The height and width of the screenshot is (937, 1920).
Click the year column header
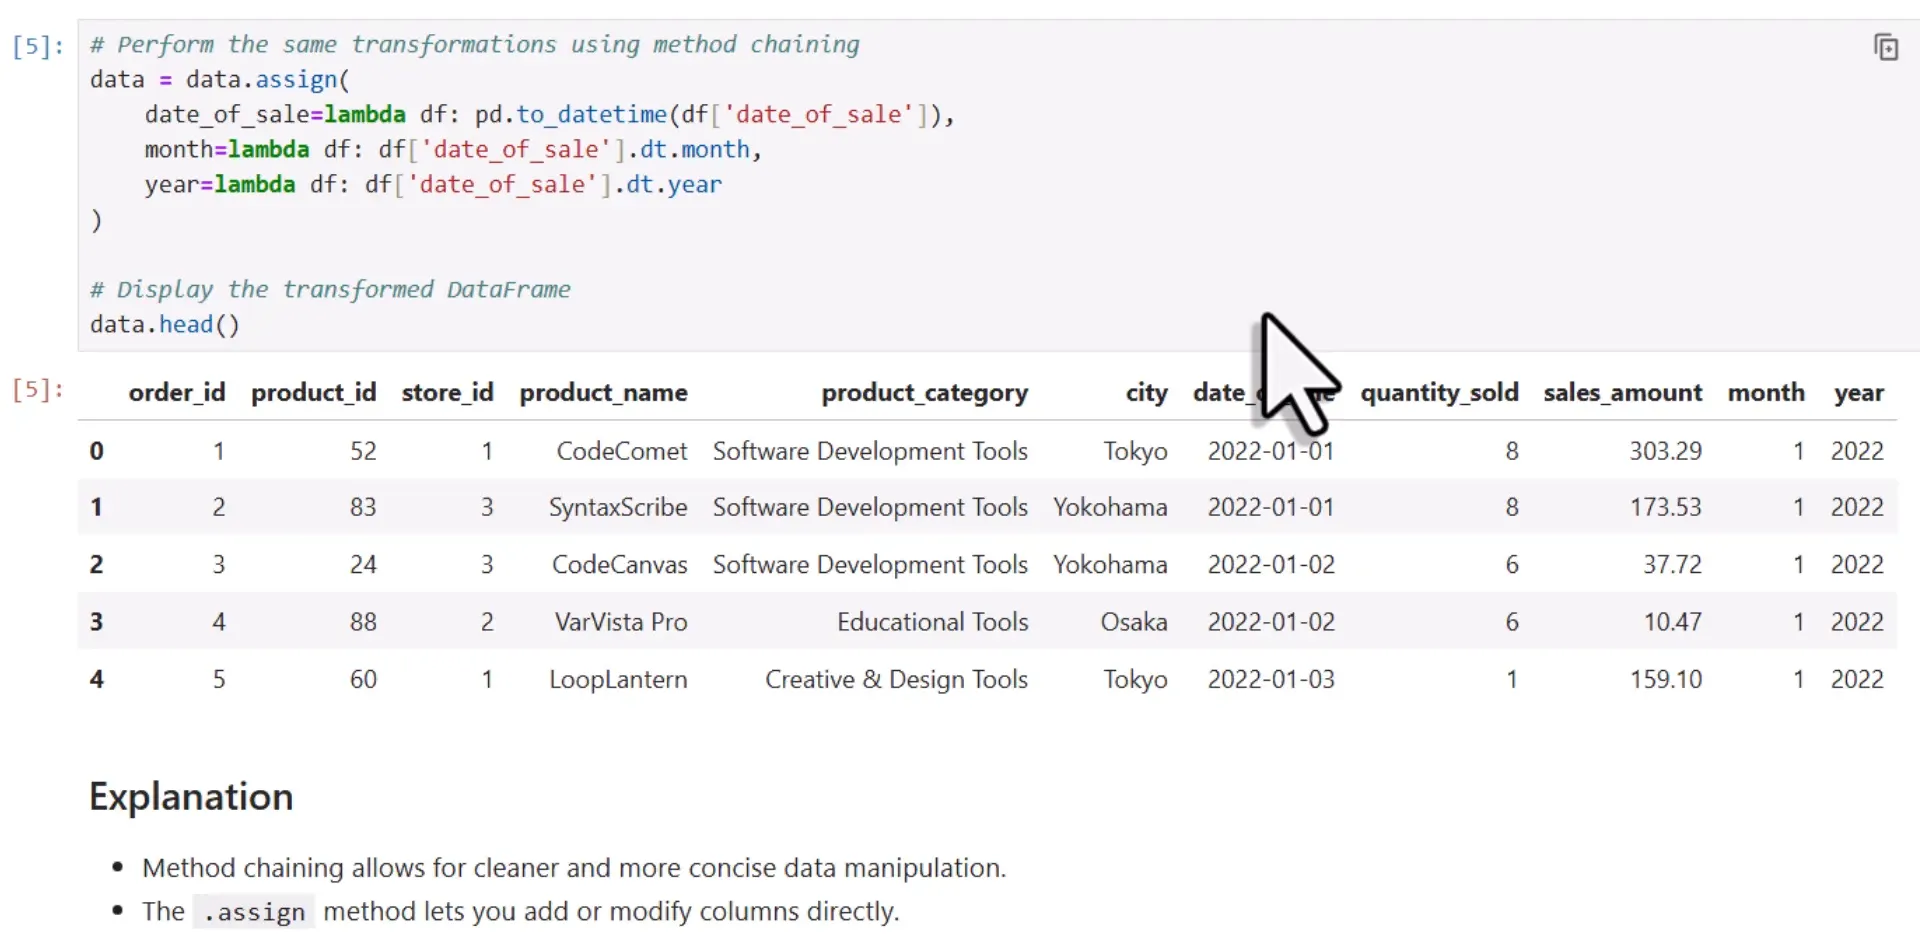(1858, 393)
